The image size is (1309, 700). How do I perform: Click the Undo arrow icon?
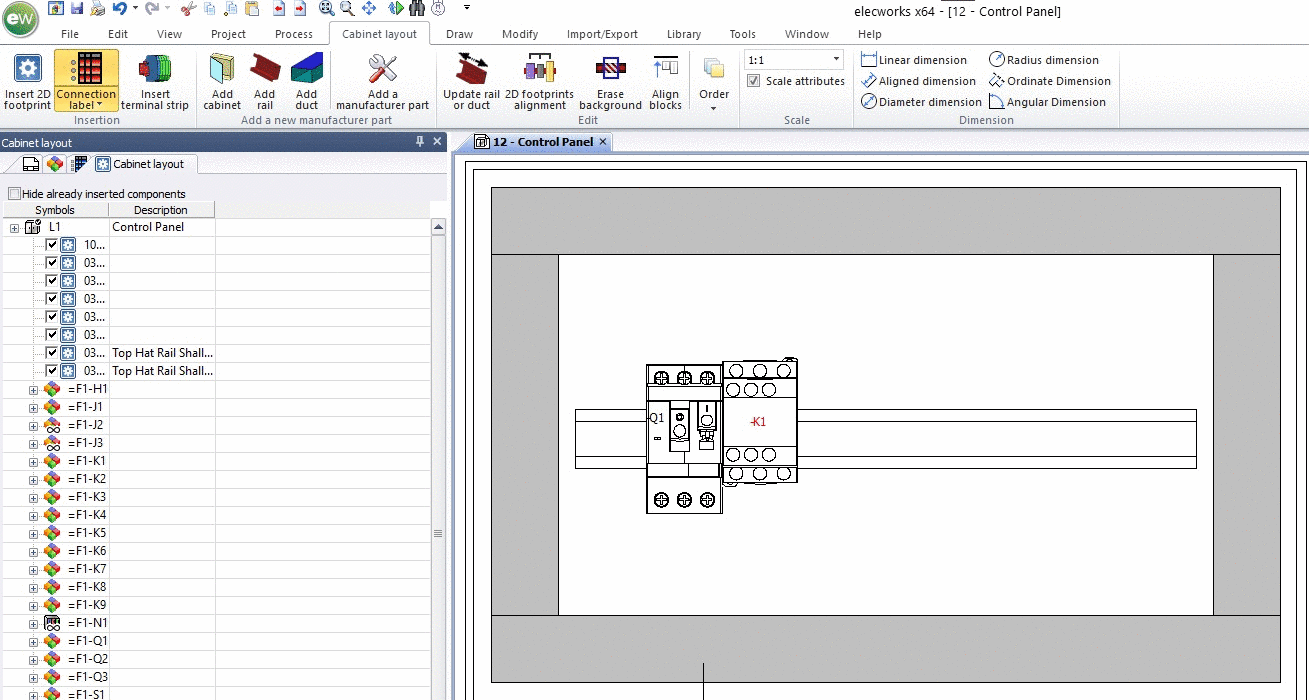[x=119, y=8]
